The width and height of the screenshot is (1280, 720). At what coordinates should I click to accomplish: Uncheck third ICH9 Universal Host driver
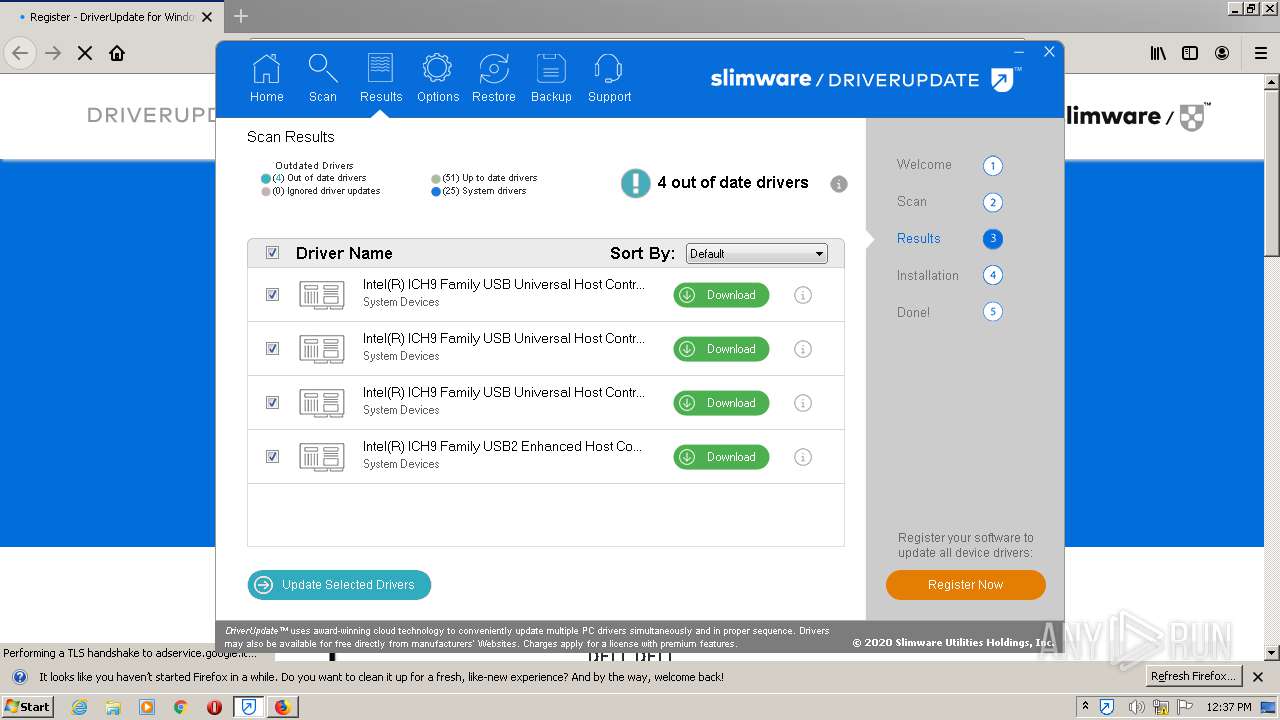point(272,403)
